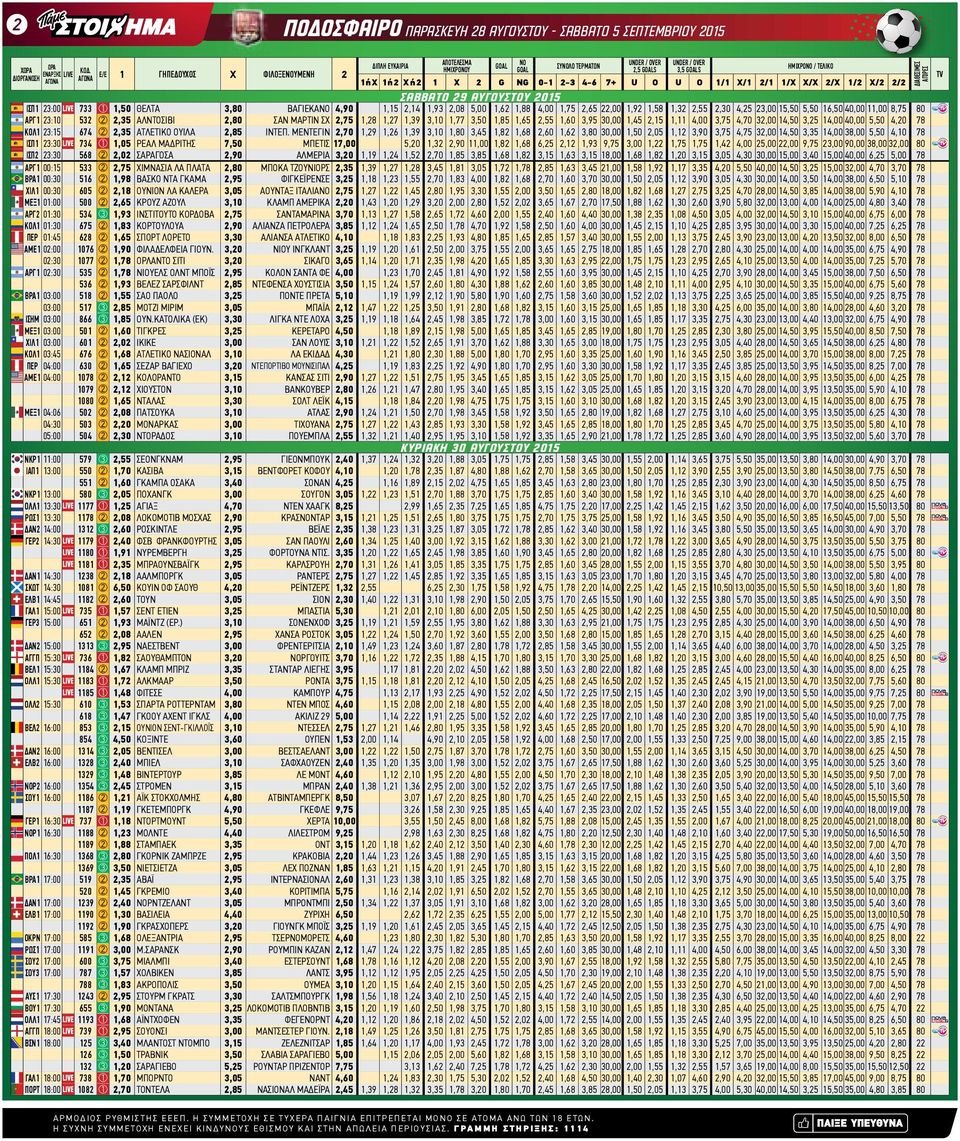960x1141 pixels.
Task: Click the UNDER / OVER 2,5 GOALS header
Action: (x=645, y=66)
